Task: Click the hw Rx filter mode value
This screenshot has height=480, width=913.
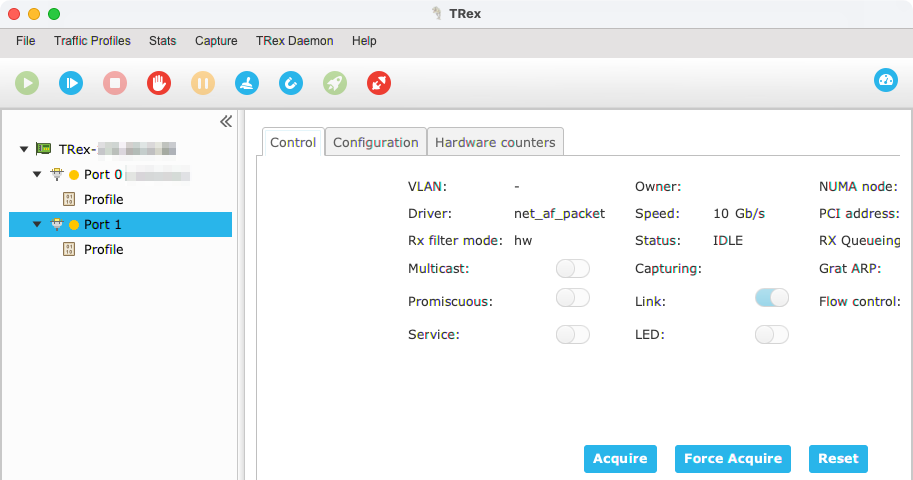Action: click(523, 241)
